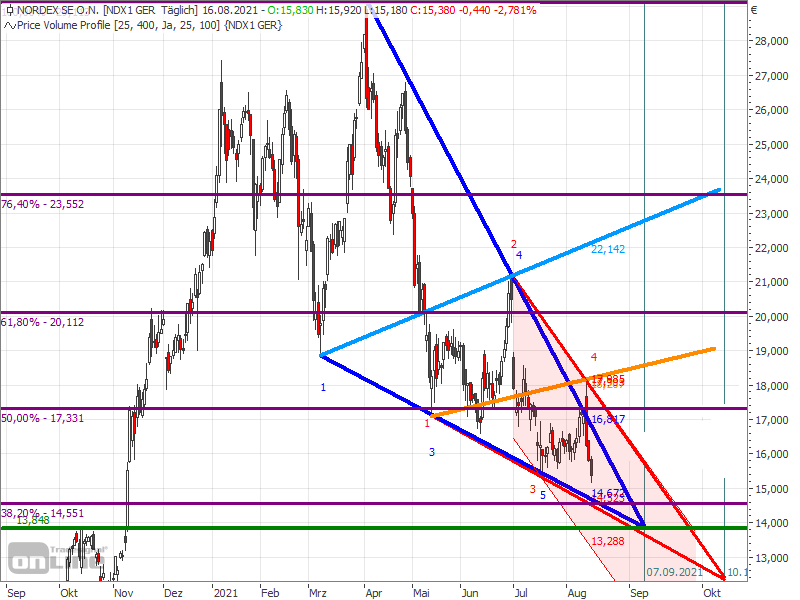Click the blue wave number 3
Image resolution: width=800 pixels, height=600 pixels.
432,452
